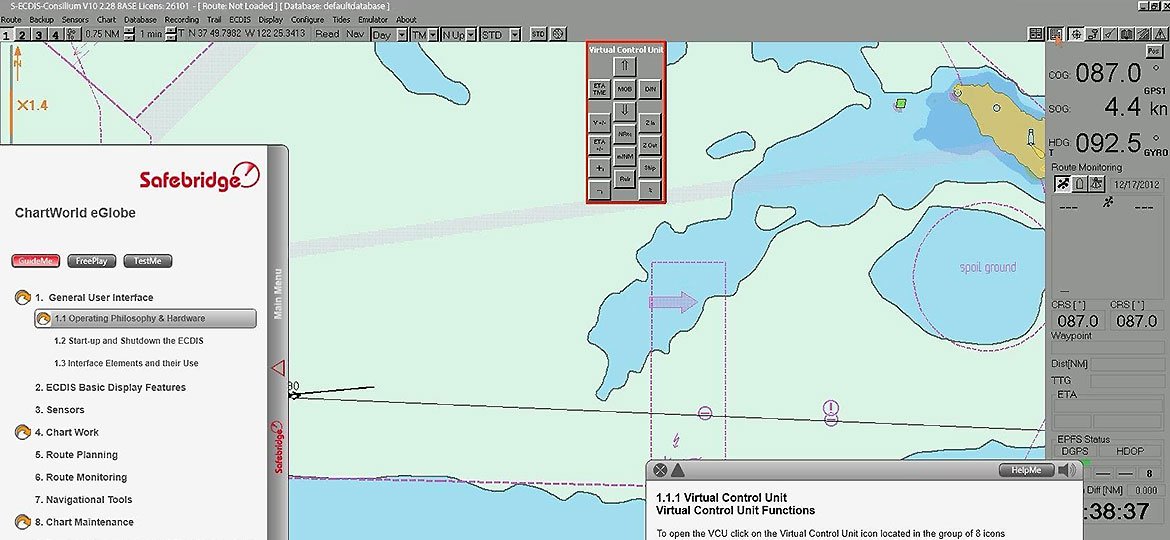Screen dimensions: 1170x540
Task: Open the Route menu
Action: point(11,19)
